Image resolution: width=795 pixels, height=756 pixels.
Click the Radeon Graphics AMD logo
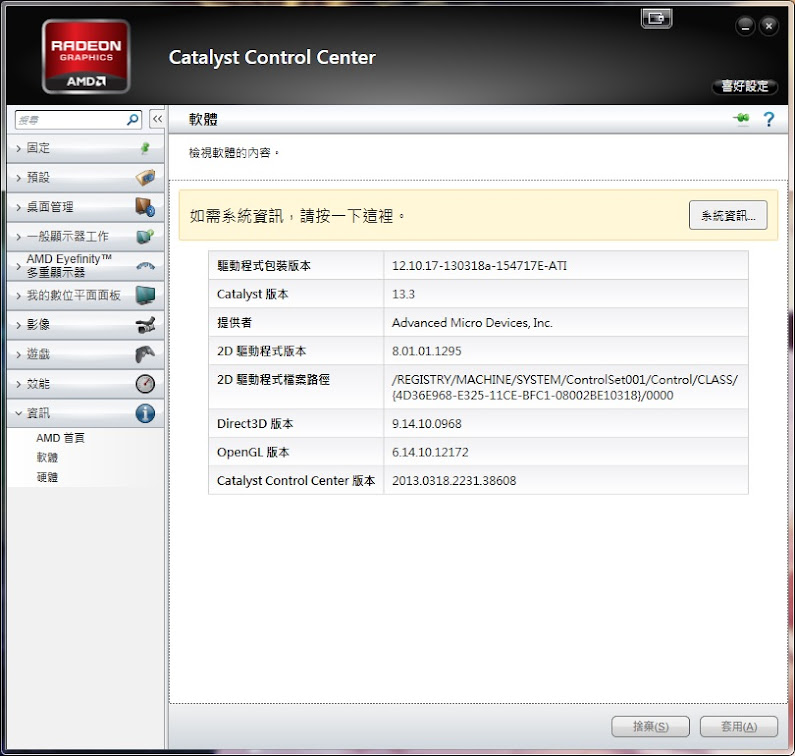coord(86,56)
